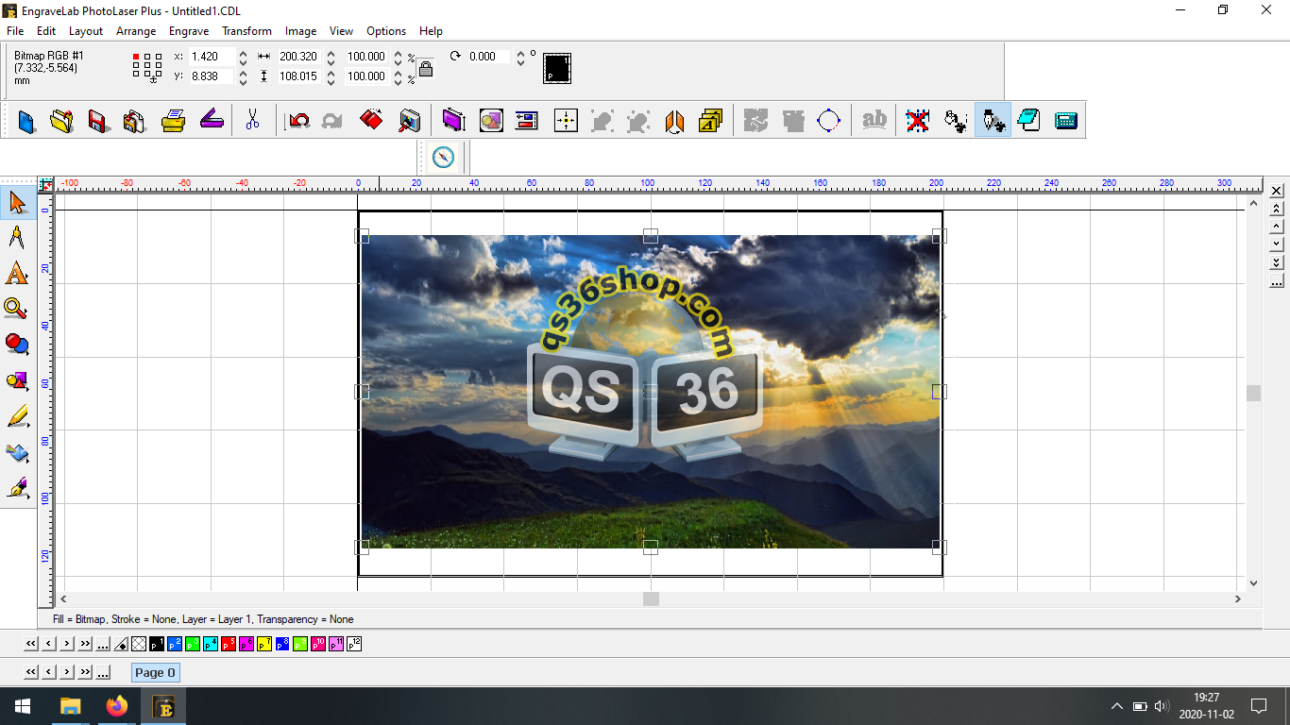Image resolution: width=1290 pixels, height=725 pixels.
Task: Click palette scroll-to-first (<<) button
Action: (x=31, y=644)
